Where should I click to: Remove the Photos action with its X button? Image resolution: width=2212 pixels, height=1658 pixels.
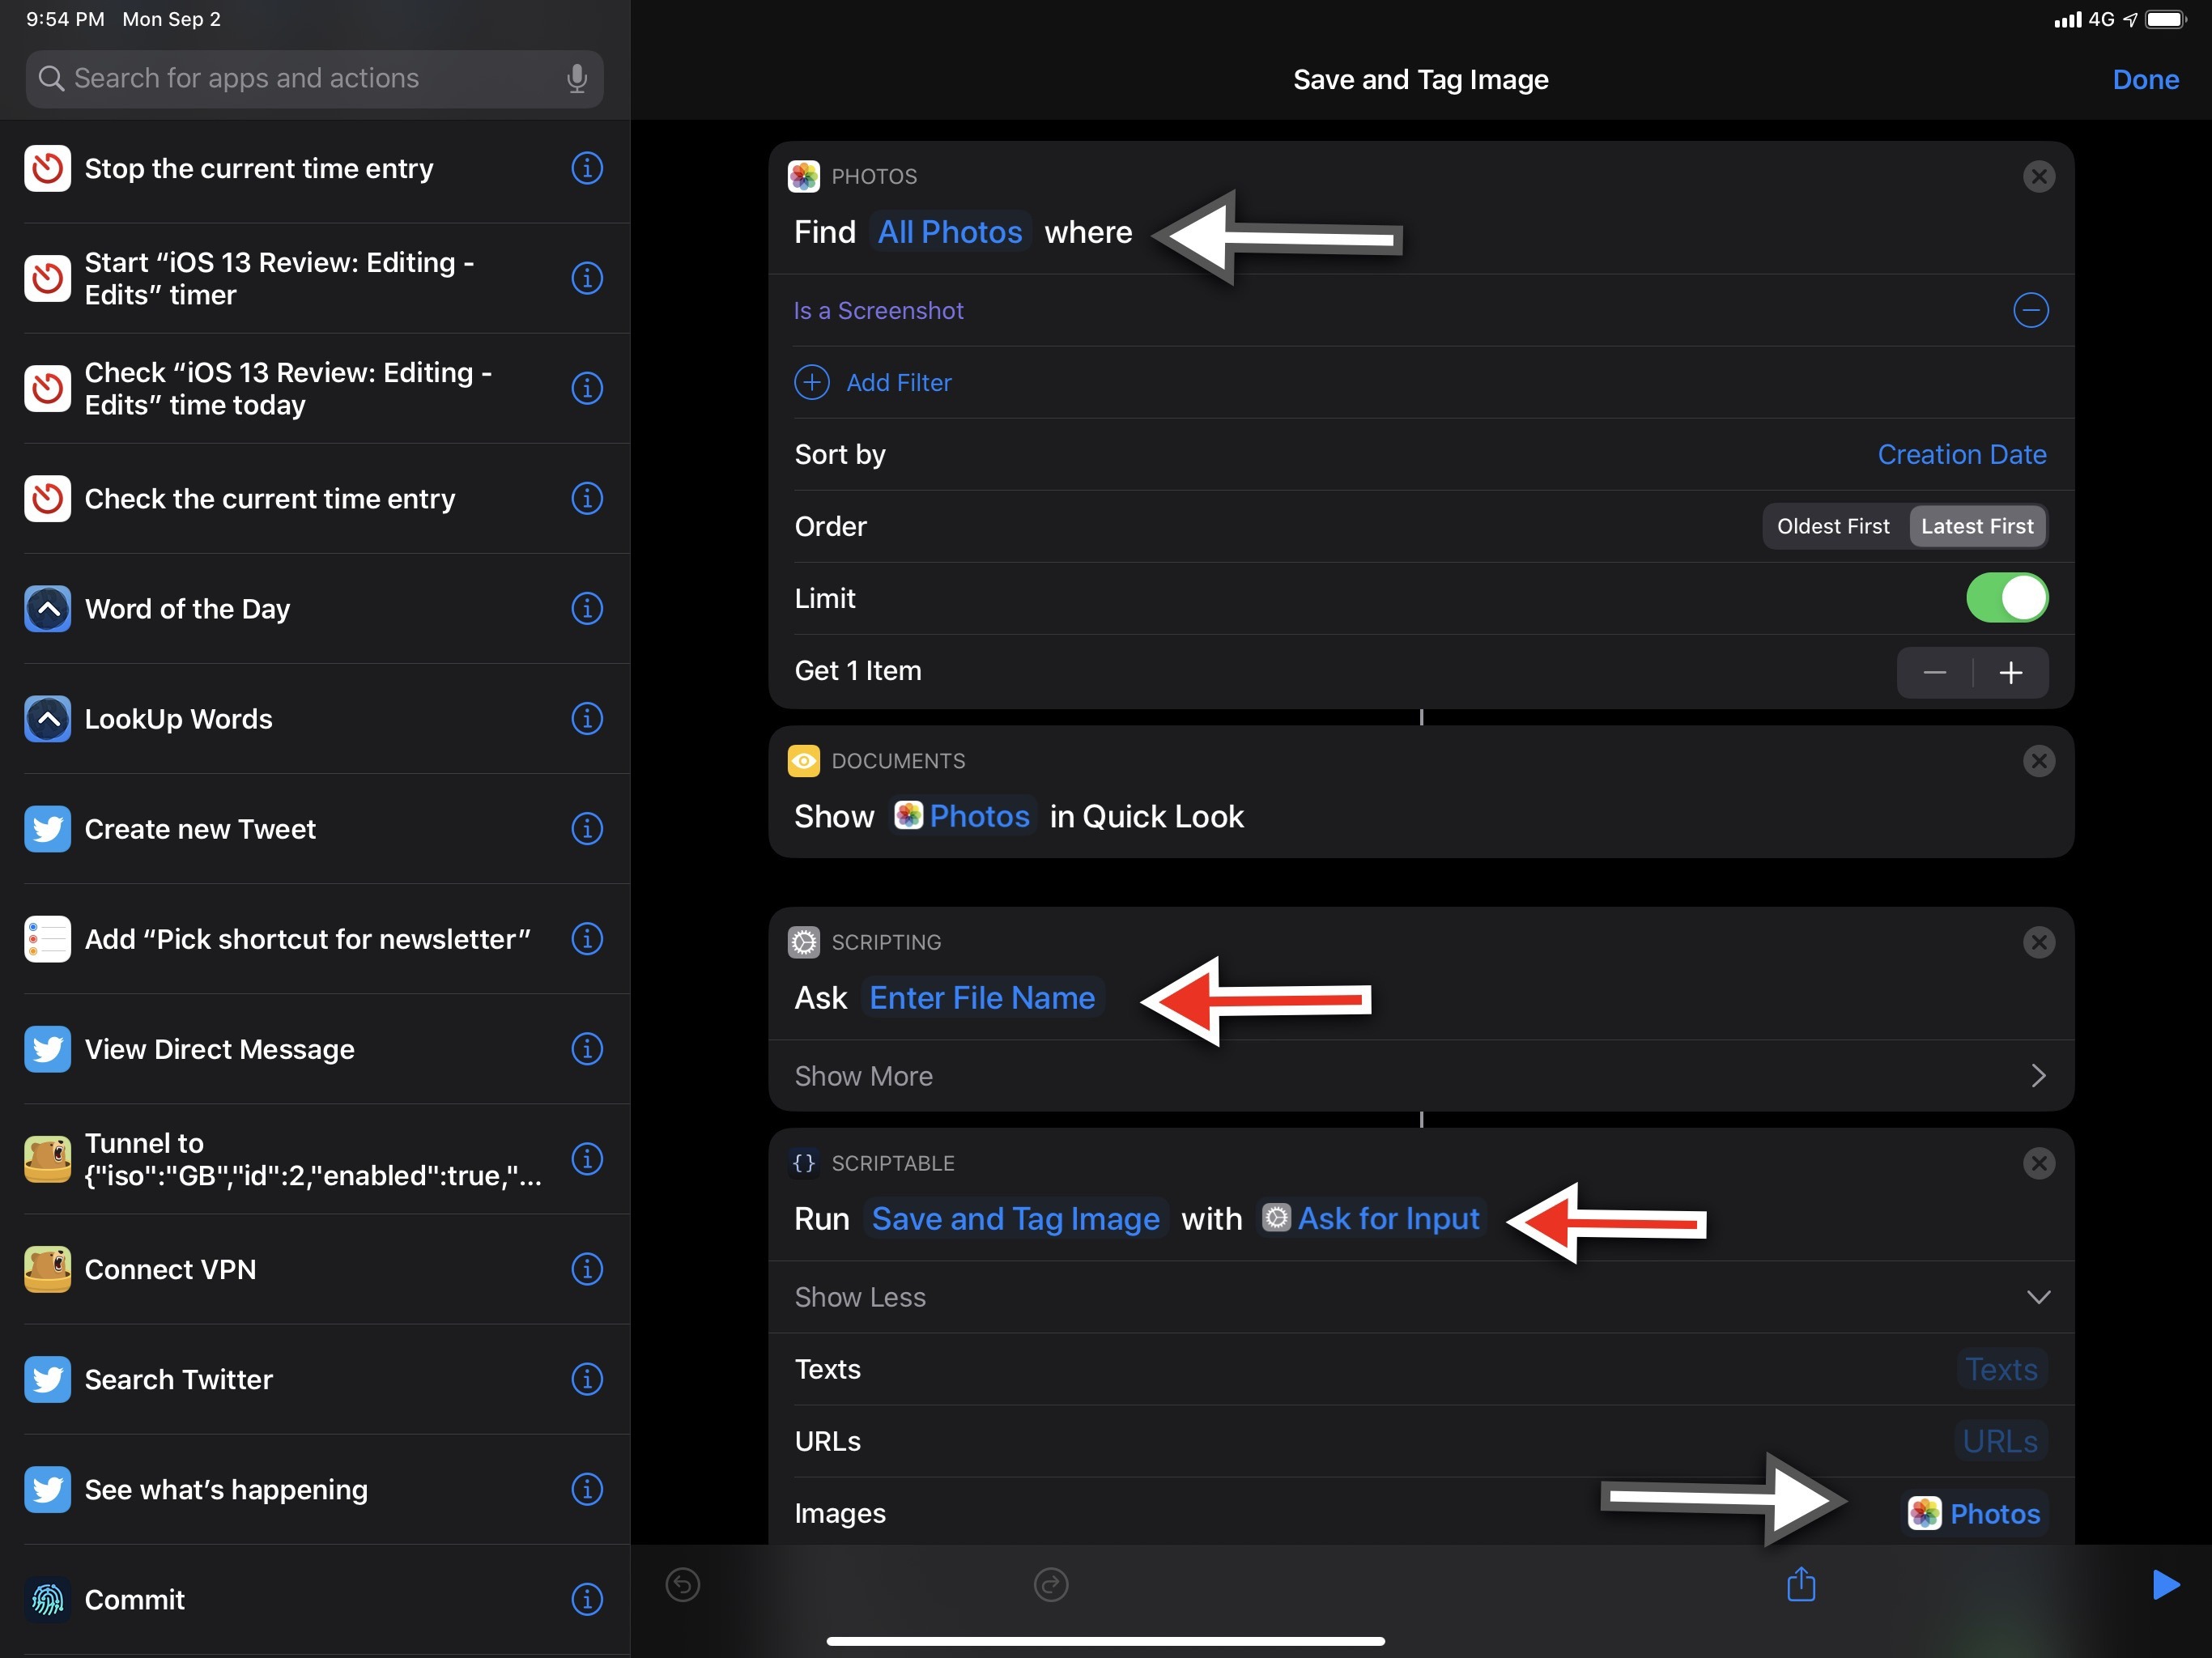pos(2039,176)
